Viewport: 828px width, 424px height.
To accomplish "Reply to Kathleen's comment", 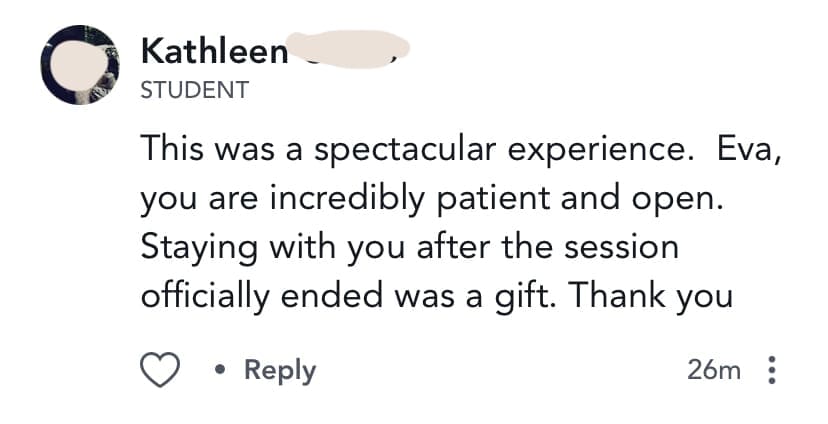I will pos(280,371).
